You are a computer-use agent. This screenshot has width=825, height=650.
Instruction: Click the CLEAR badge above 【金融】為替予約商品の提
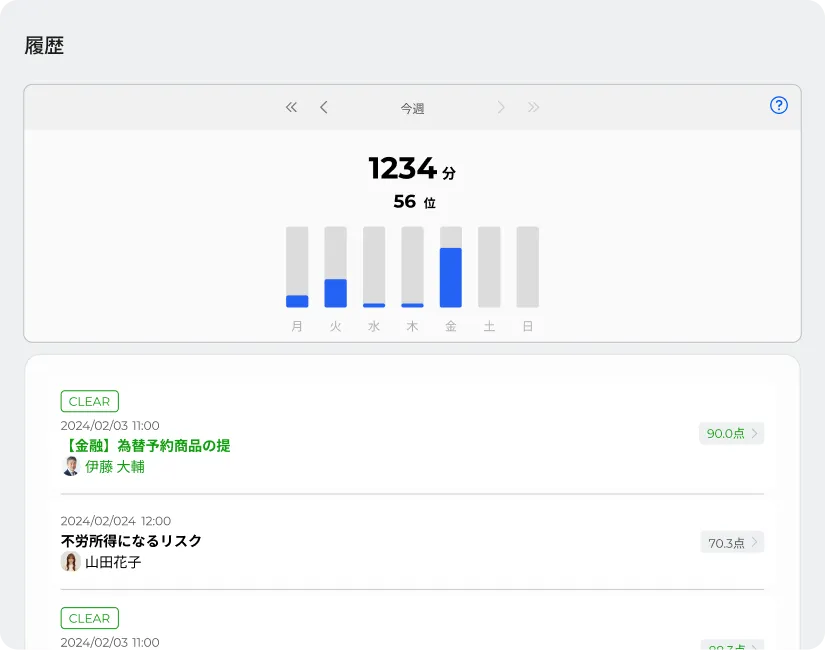tap(89, 402)
